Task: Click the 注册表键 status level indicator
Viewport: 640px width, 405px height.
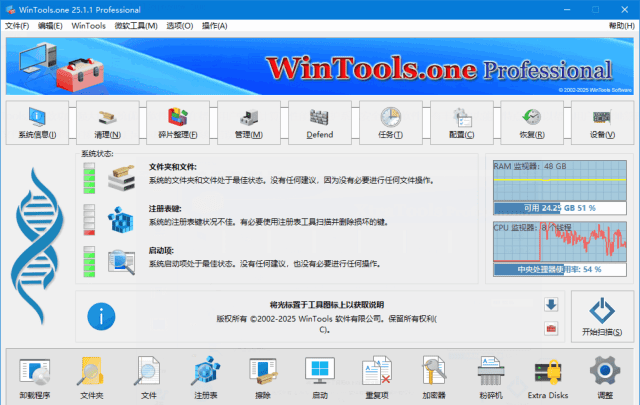Action: [x=89, y=220]
